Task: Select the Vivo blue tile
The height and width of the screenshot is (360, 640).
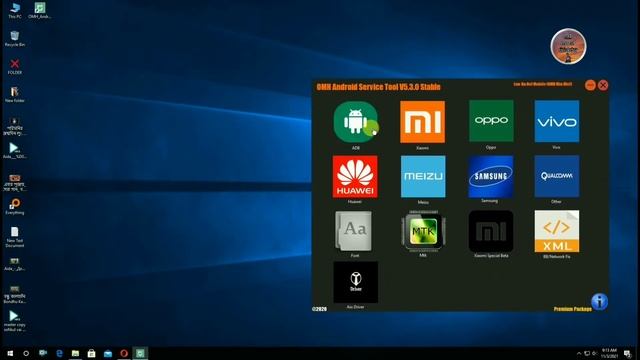Action: 557,121
